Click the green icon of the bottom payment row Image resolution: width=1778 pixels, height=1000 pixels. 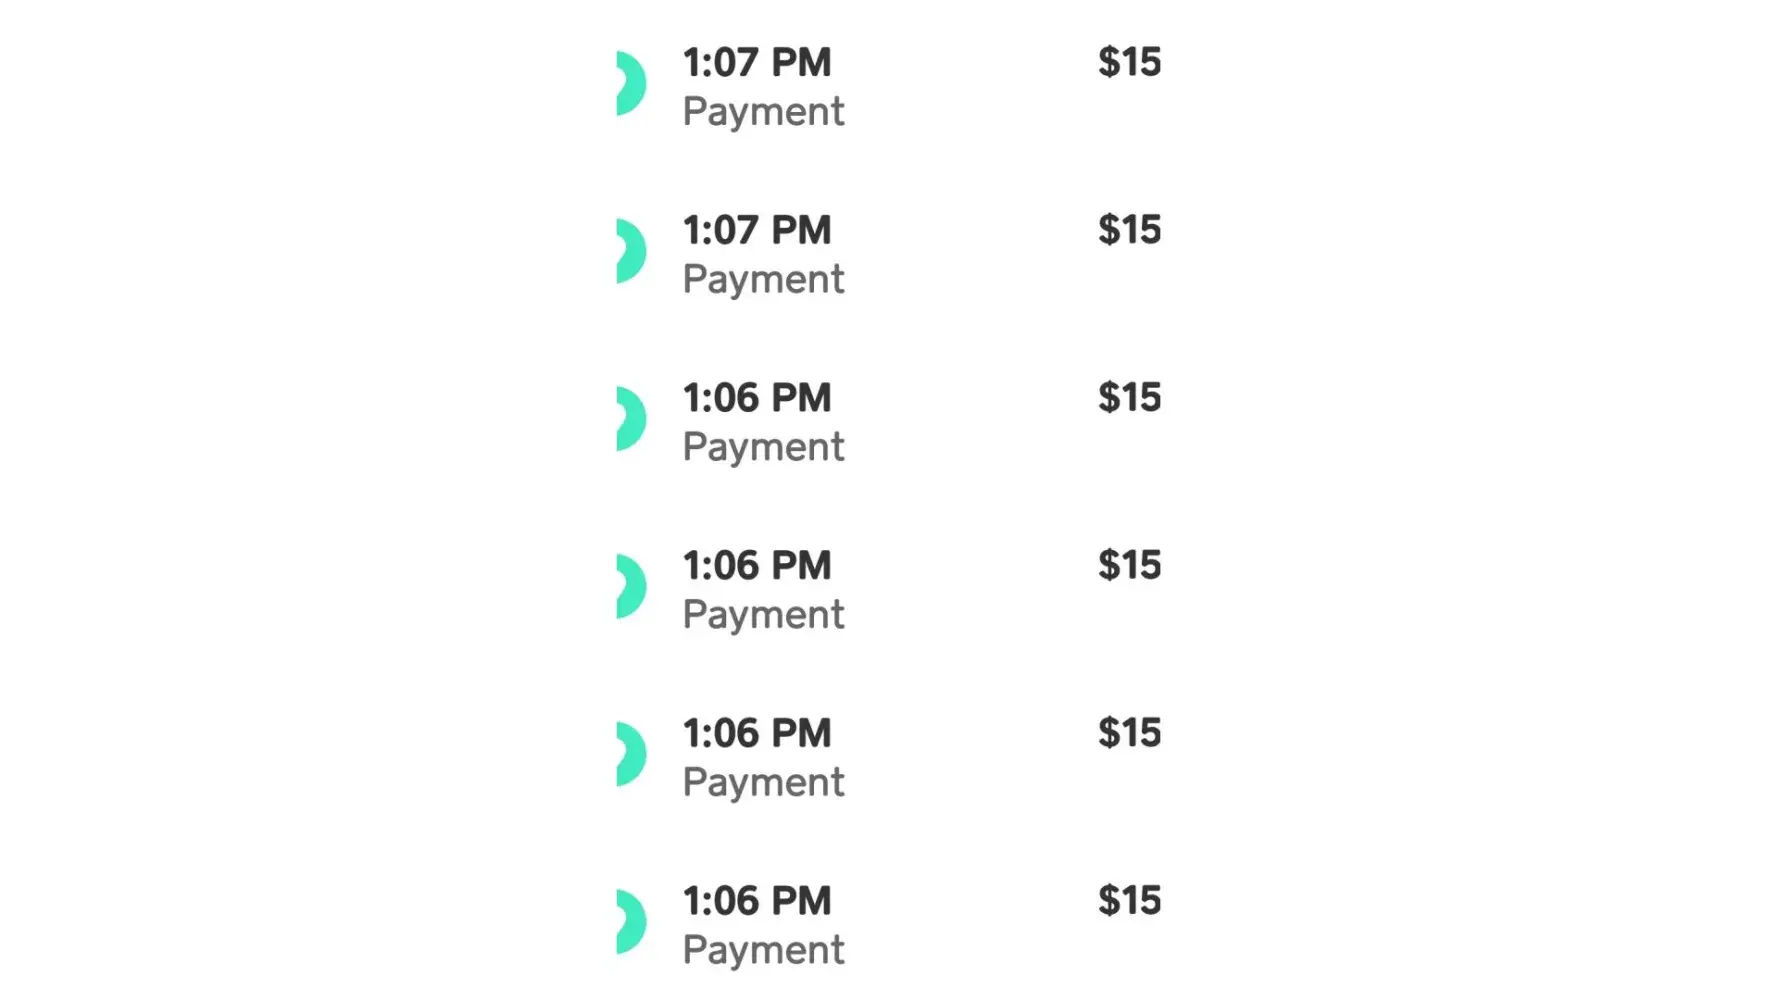pos(631,922)
